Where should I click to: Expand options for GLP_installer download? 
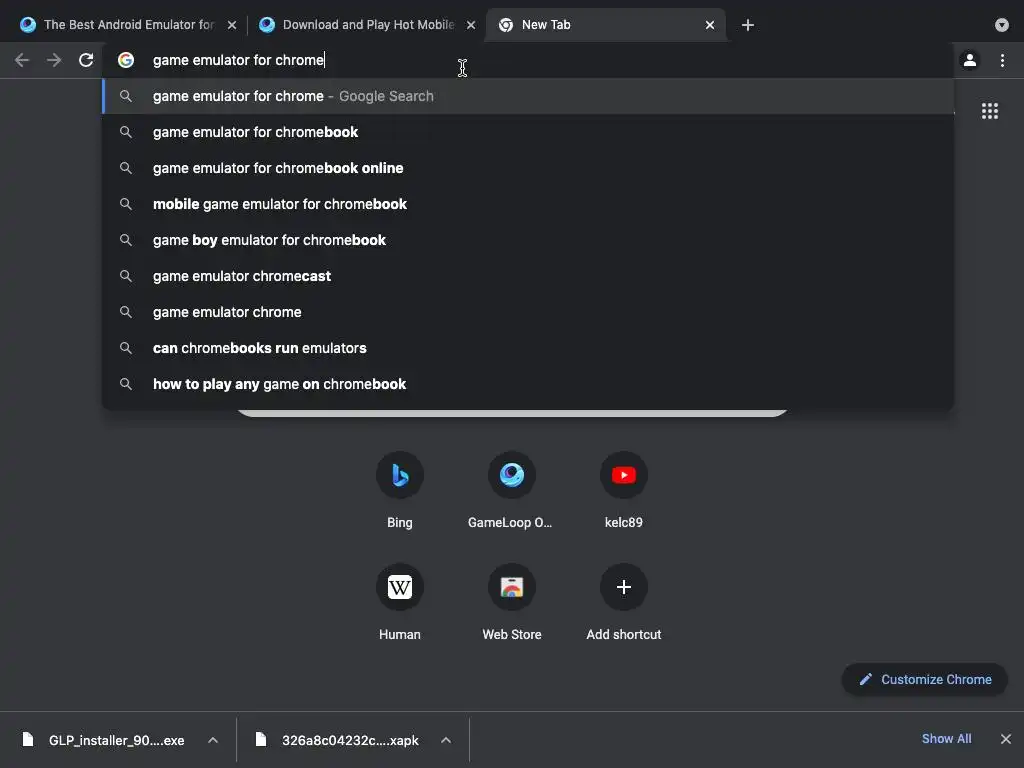[x=213, y=740]
